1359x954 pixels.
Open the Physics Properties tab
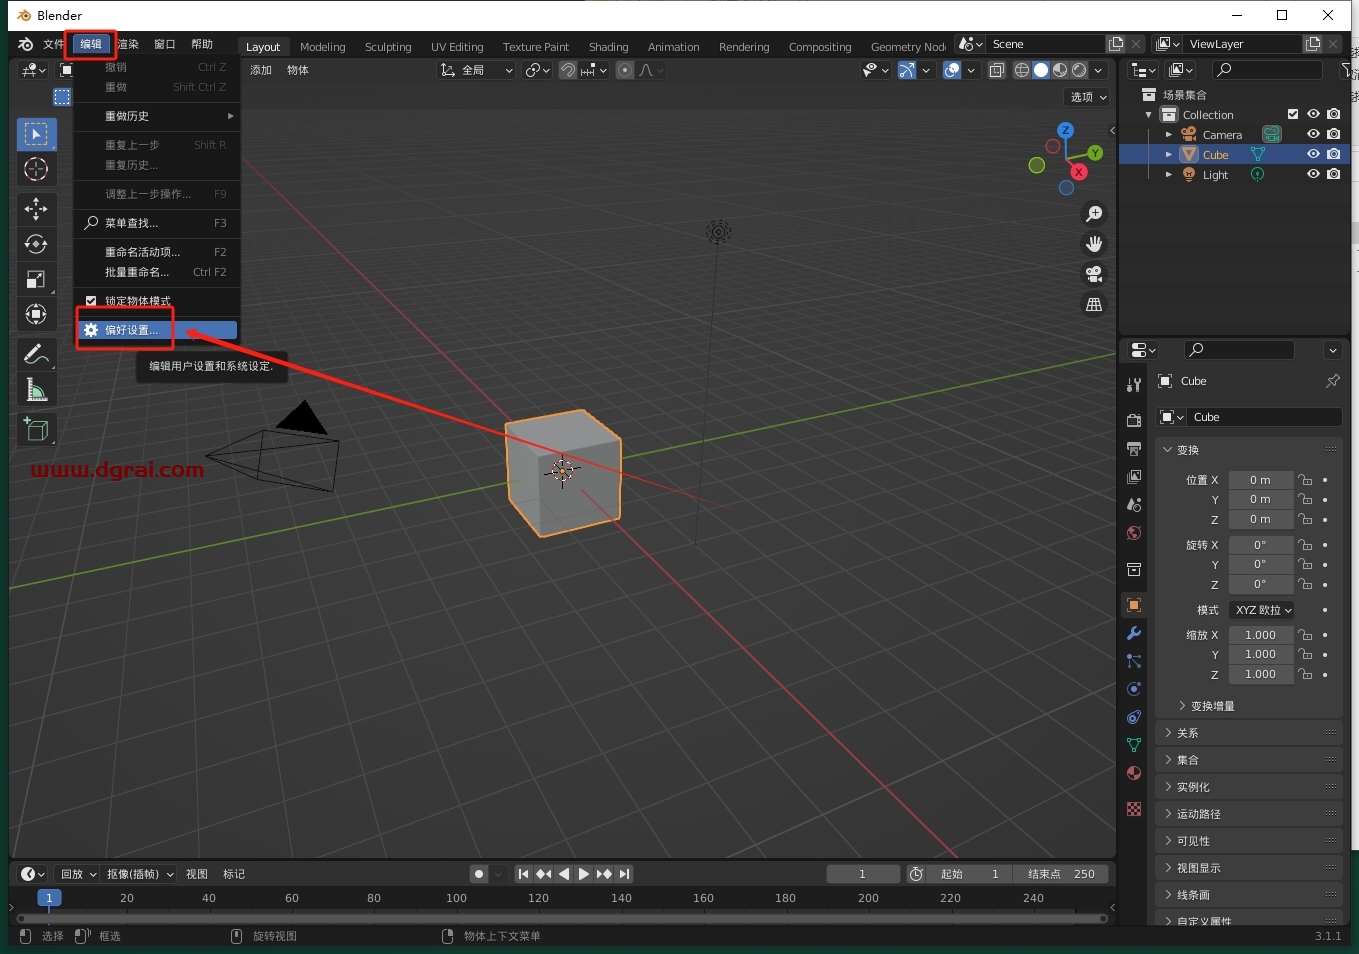(x=1133, y=689)
